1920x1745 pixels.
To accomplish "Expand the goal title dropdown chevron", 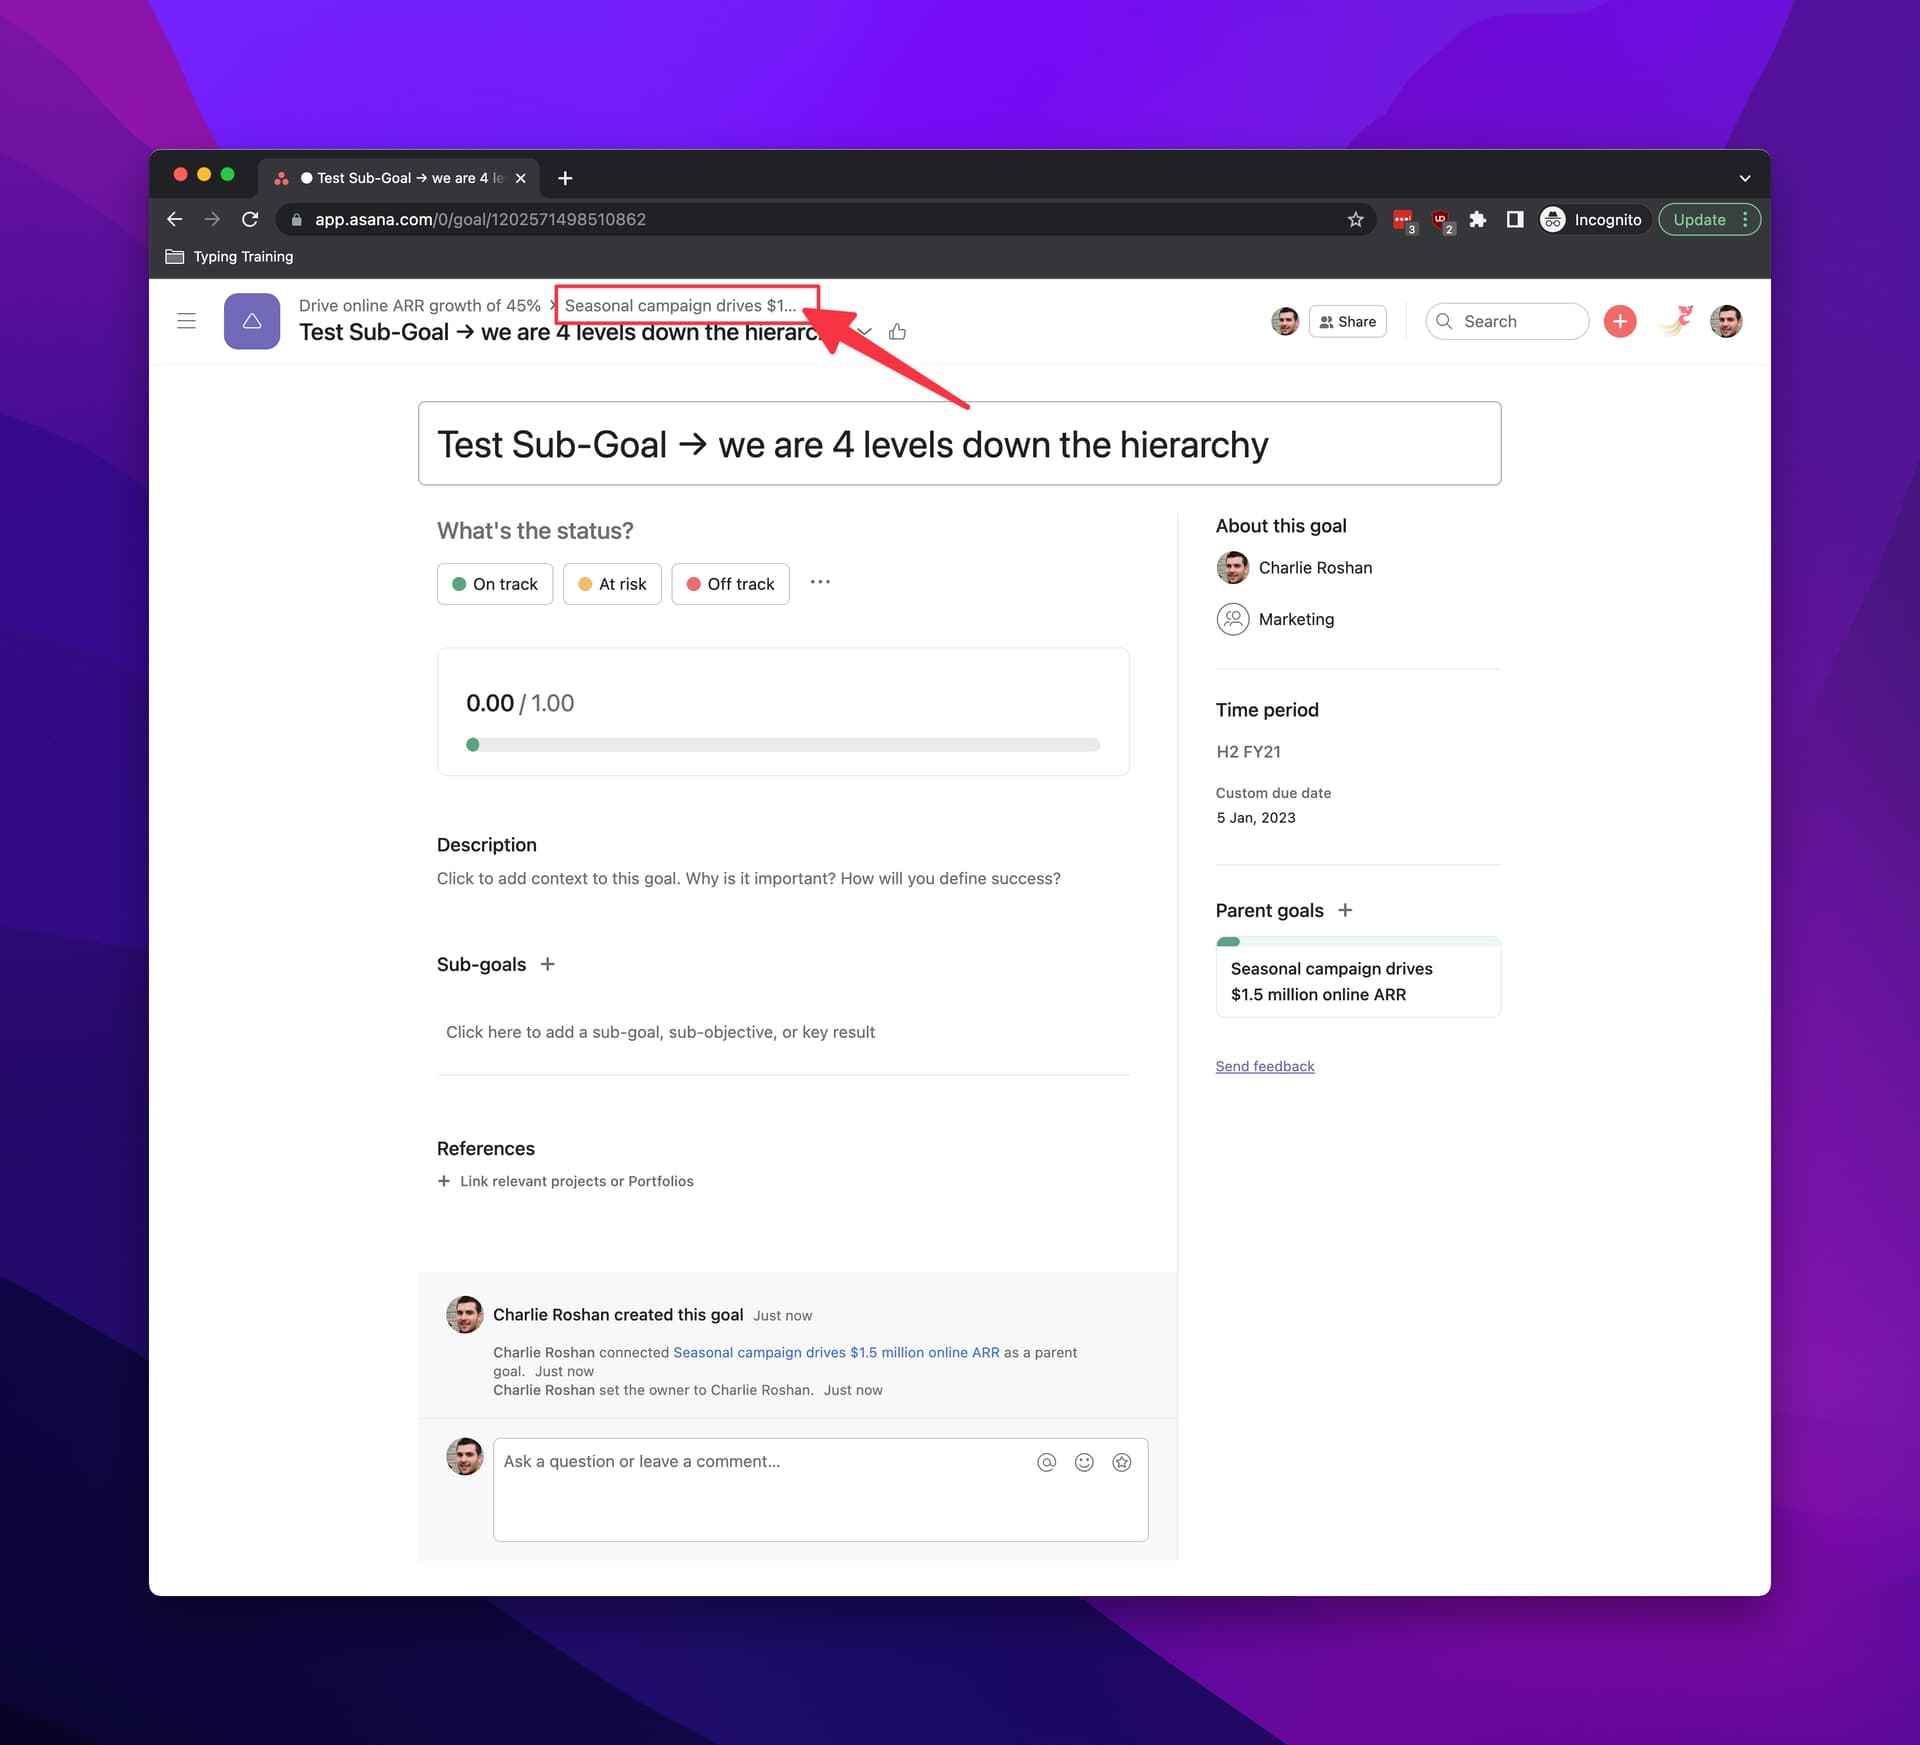I will click(x=865, y=332).
